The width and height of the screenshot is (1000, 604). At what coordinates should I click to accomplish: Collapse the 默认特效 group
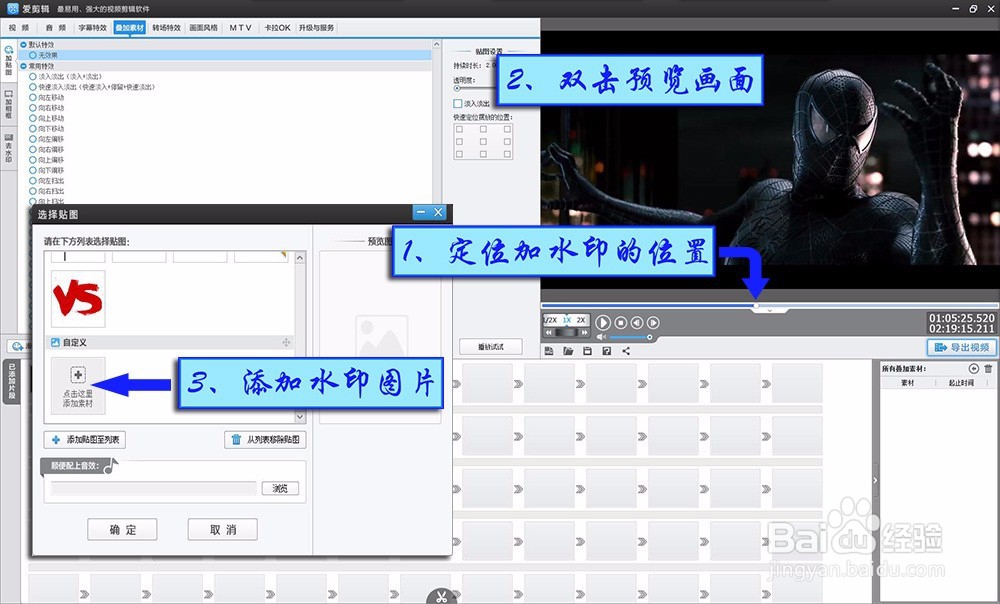[24, 45]
